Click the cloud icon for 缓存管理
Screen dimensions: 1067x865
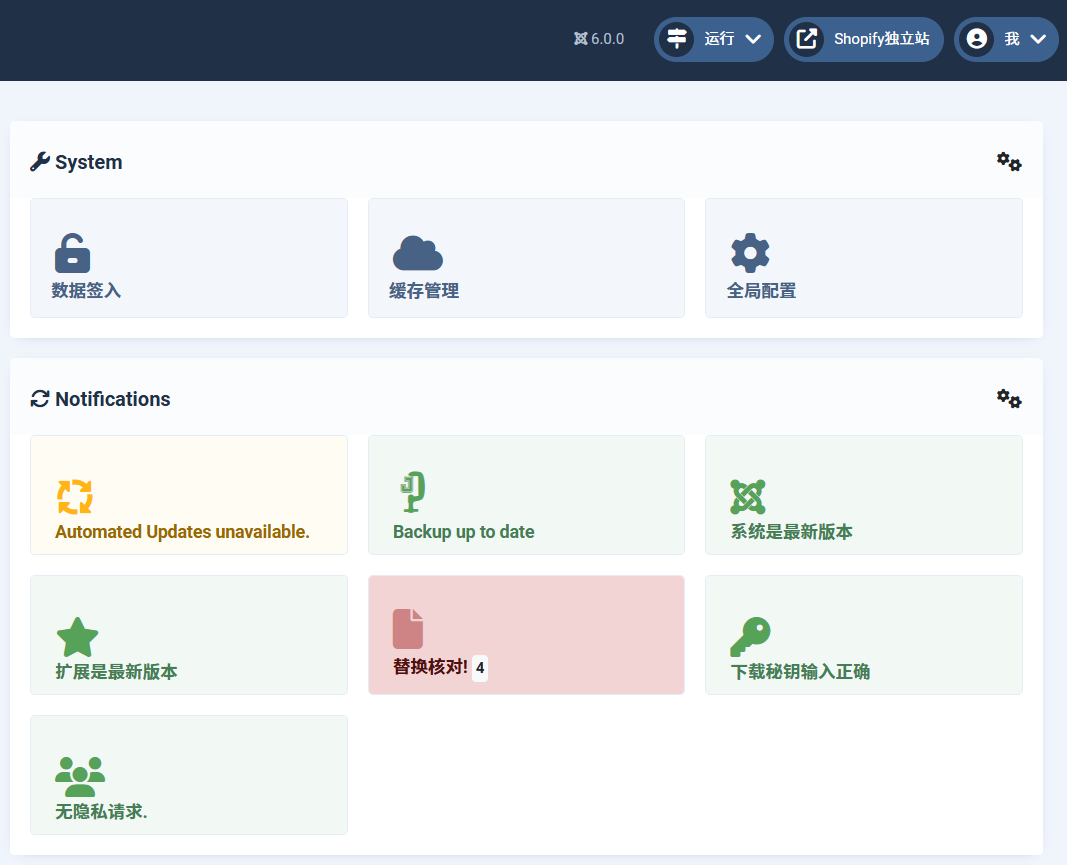click(417, 253)
